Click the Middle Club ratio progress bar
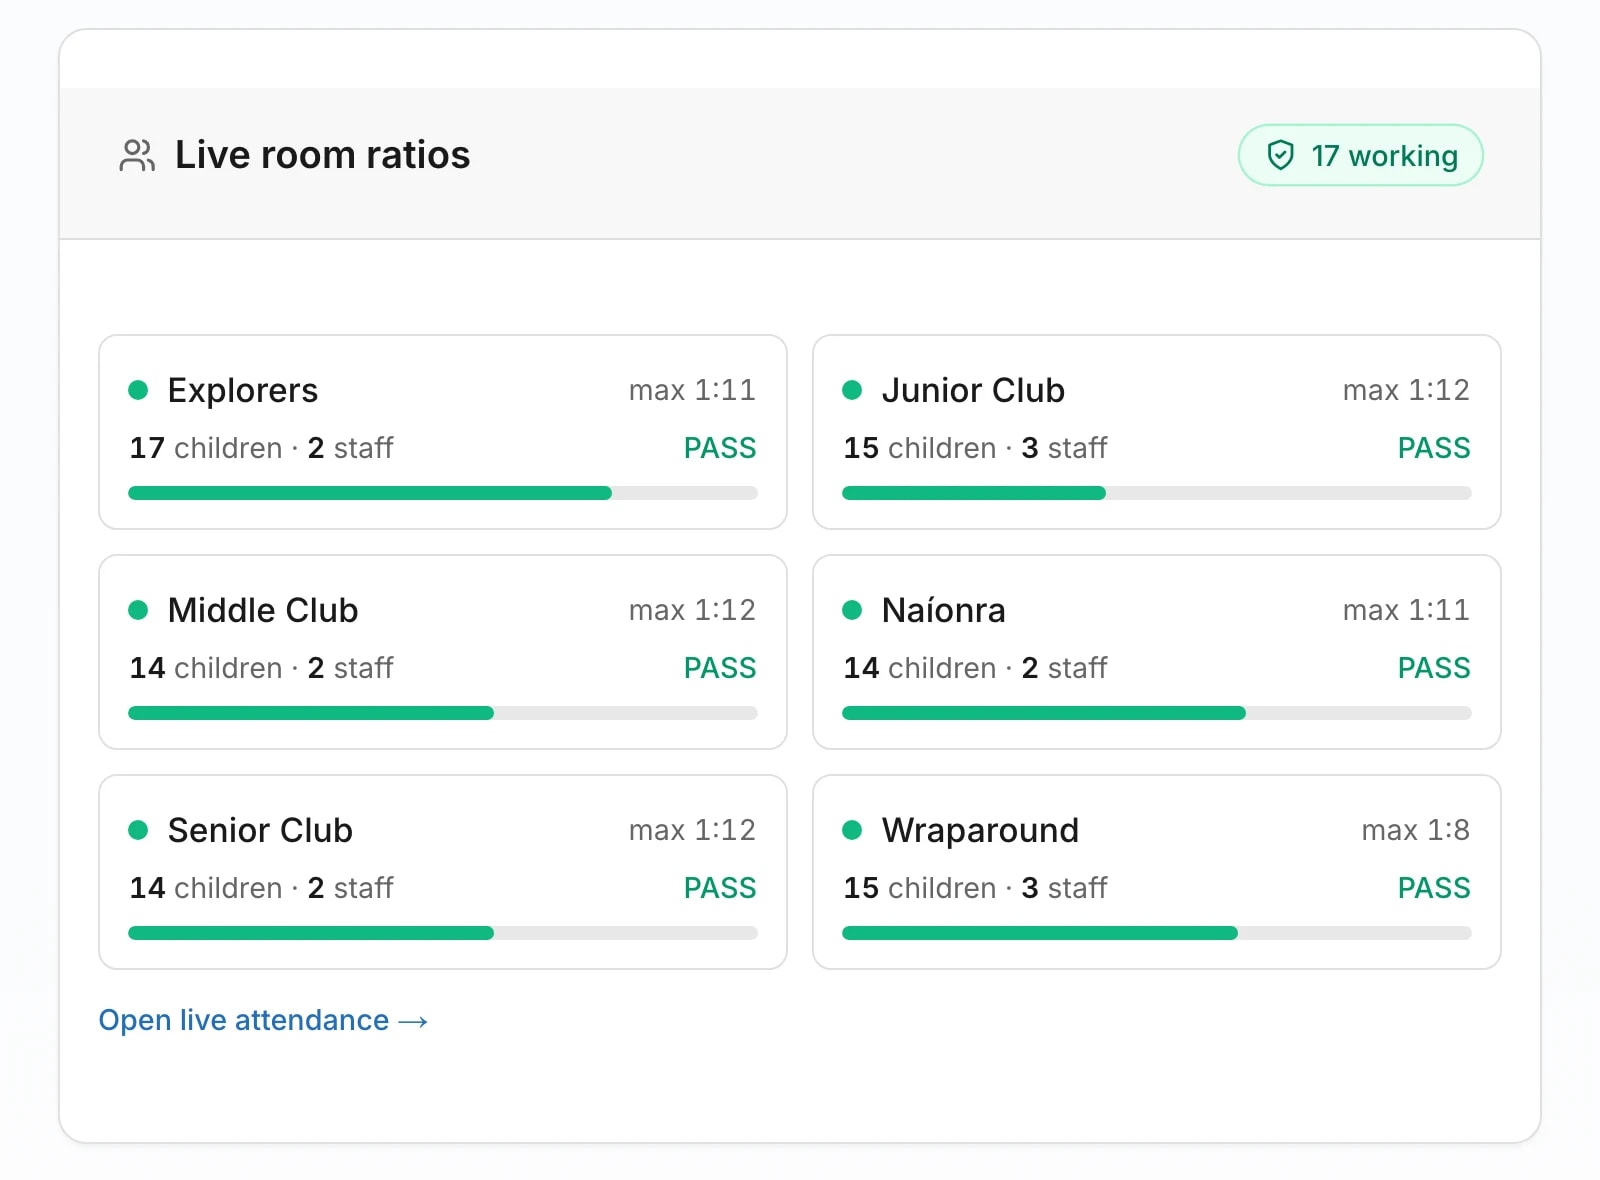 (x=443, y=713)
